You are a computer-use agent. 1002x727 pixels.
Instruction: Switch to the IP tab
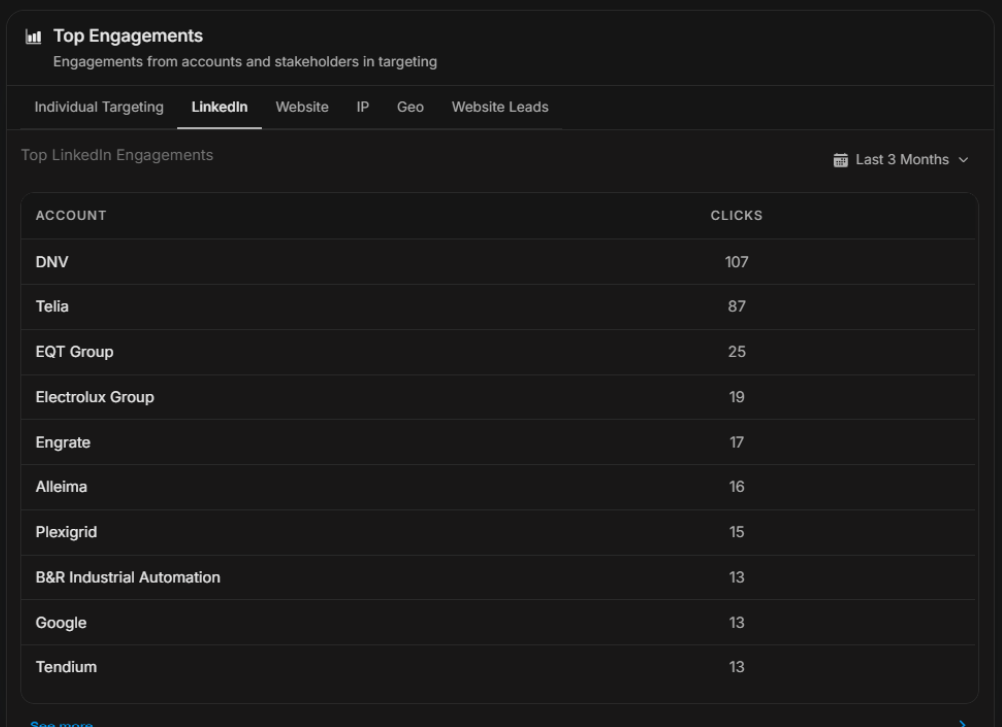[x=362, y=107]
